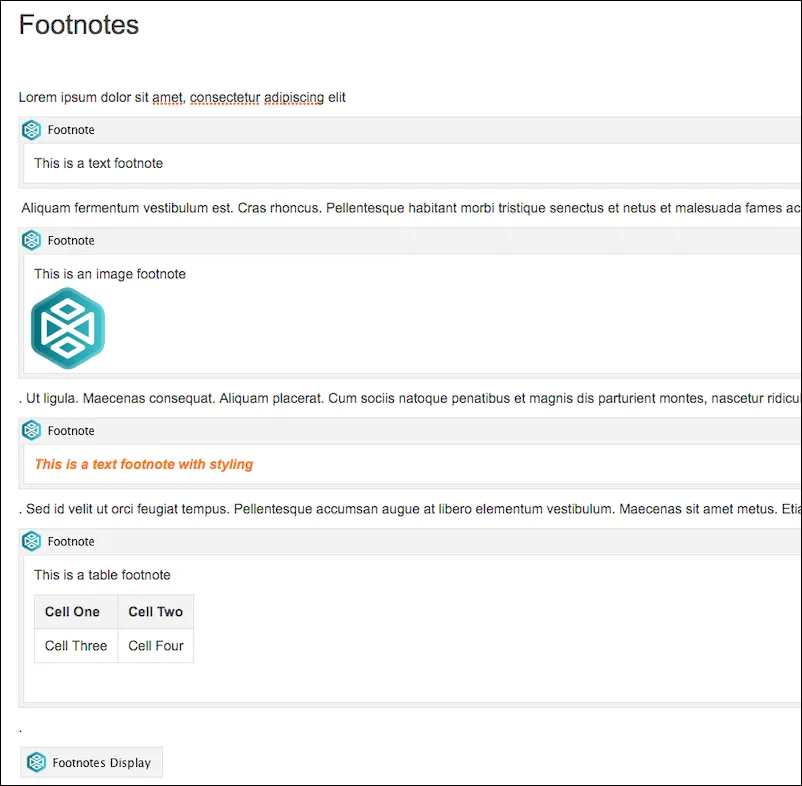The height and width of the screenshot is (786, 802).
Task: Click the 'Cell Three' table cell
Action: tap(76, 646)
